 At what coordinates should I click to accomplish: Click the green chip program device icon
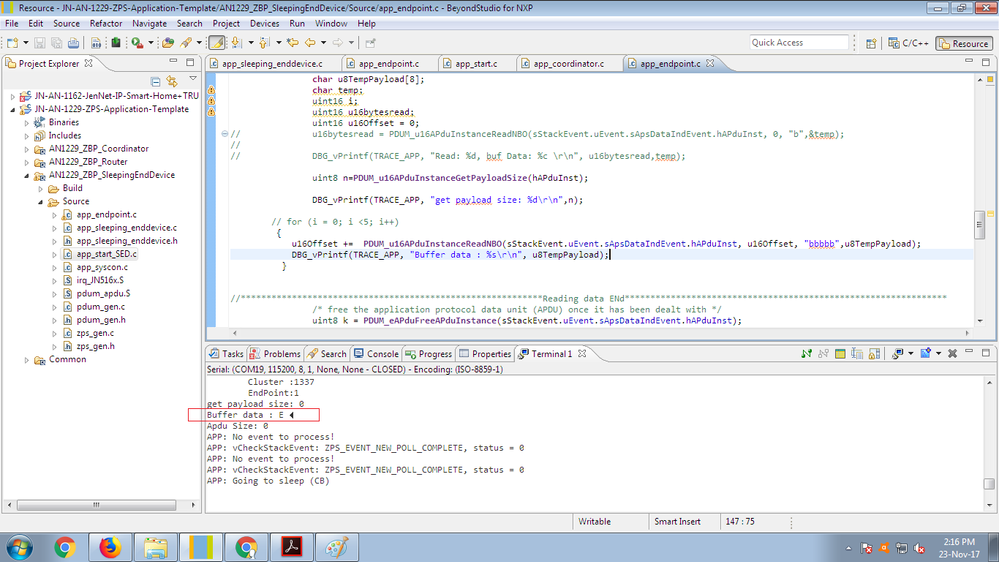115,43
